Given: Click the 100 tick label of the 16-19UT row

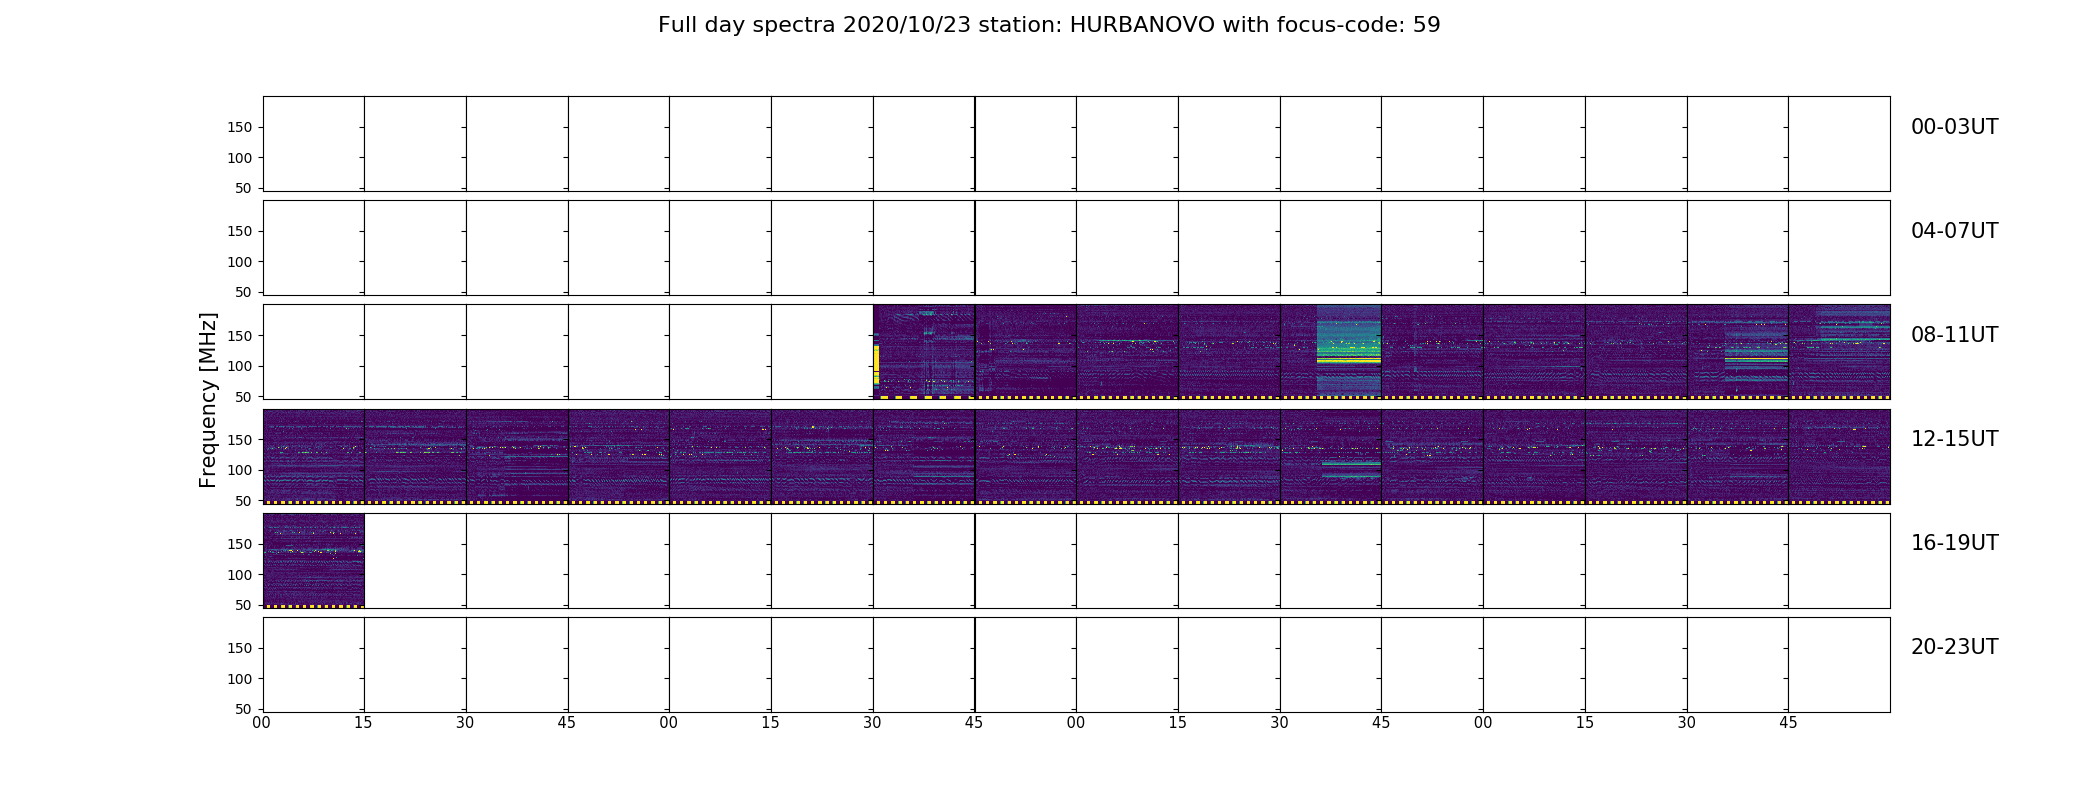Looking at the screenshot, I should click(x=240, y=575).
